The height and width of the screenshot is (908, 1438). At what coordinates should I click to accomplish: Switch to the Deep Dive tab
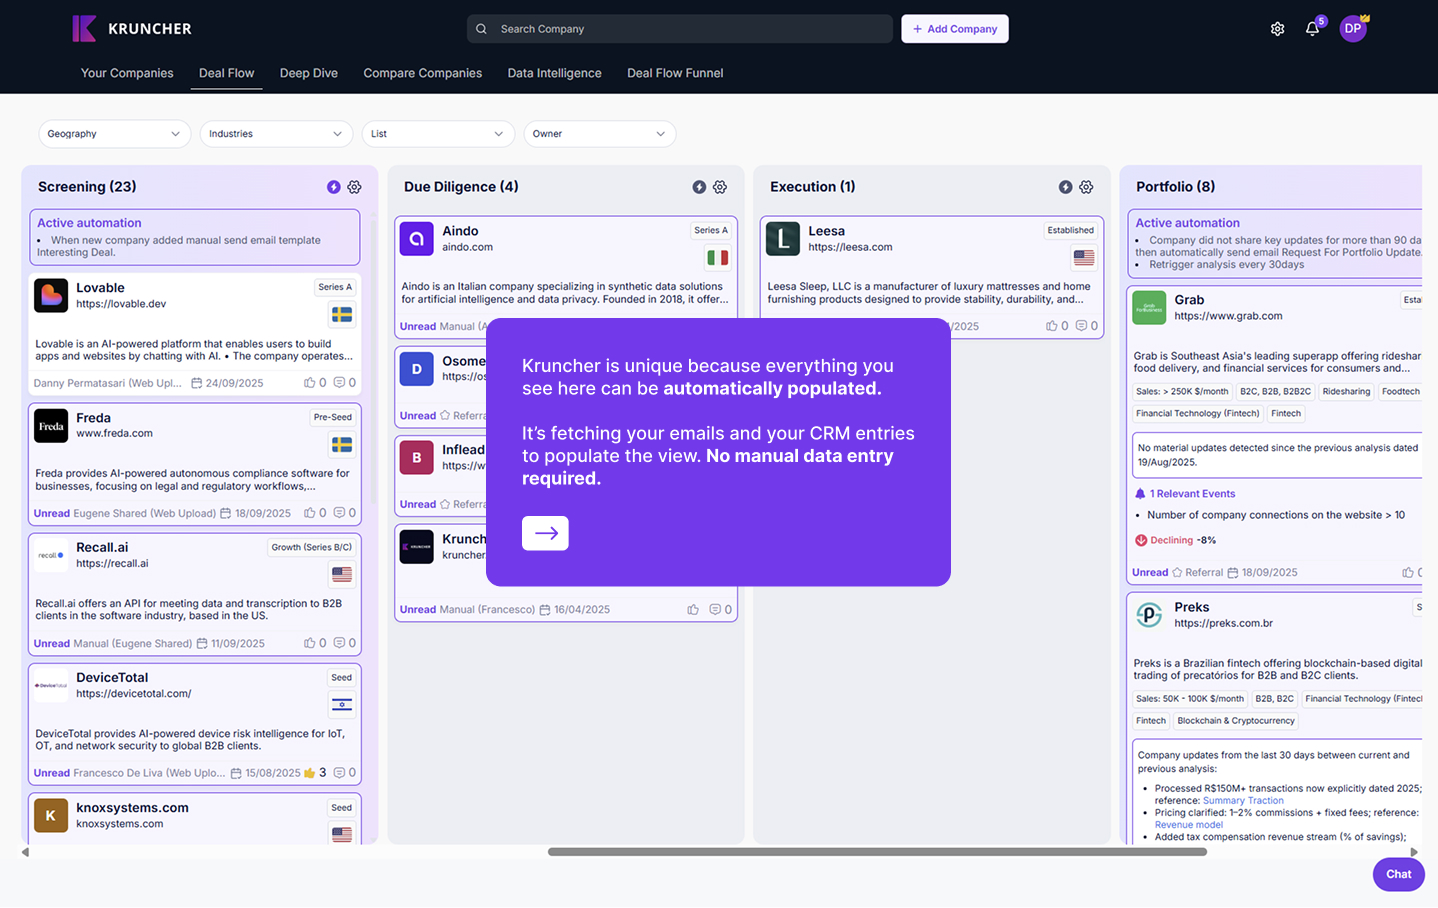pyautogui.click(x=308, y=73)
